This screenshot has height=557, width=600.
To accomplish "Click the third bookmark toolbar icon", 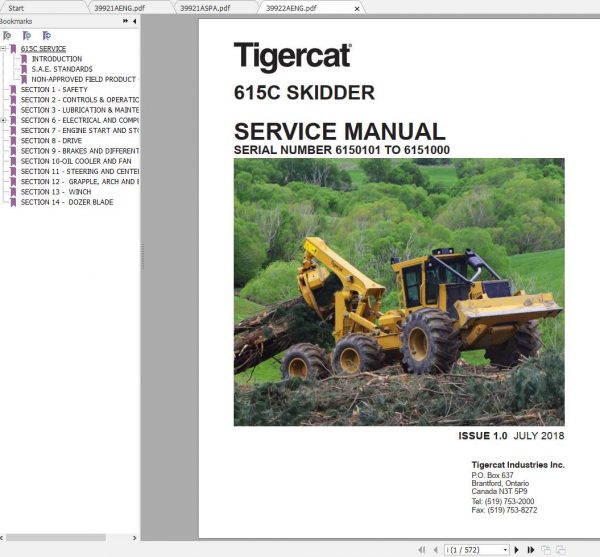I will click(x=47, y=36).
